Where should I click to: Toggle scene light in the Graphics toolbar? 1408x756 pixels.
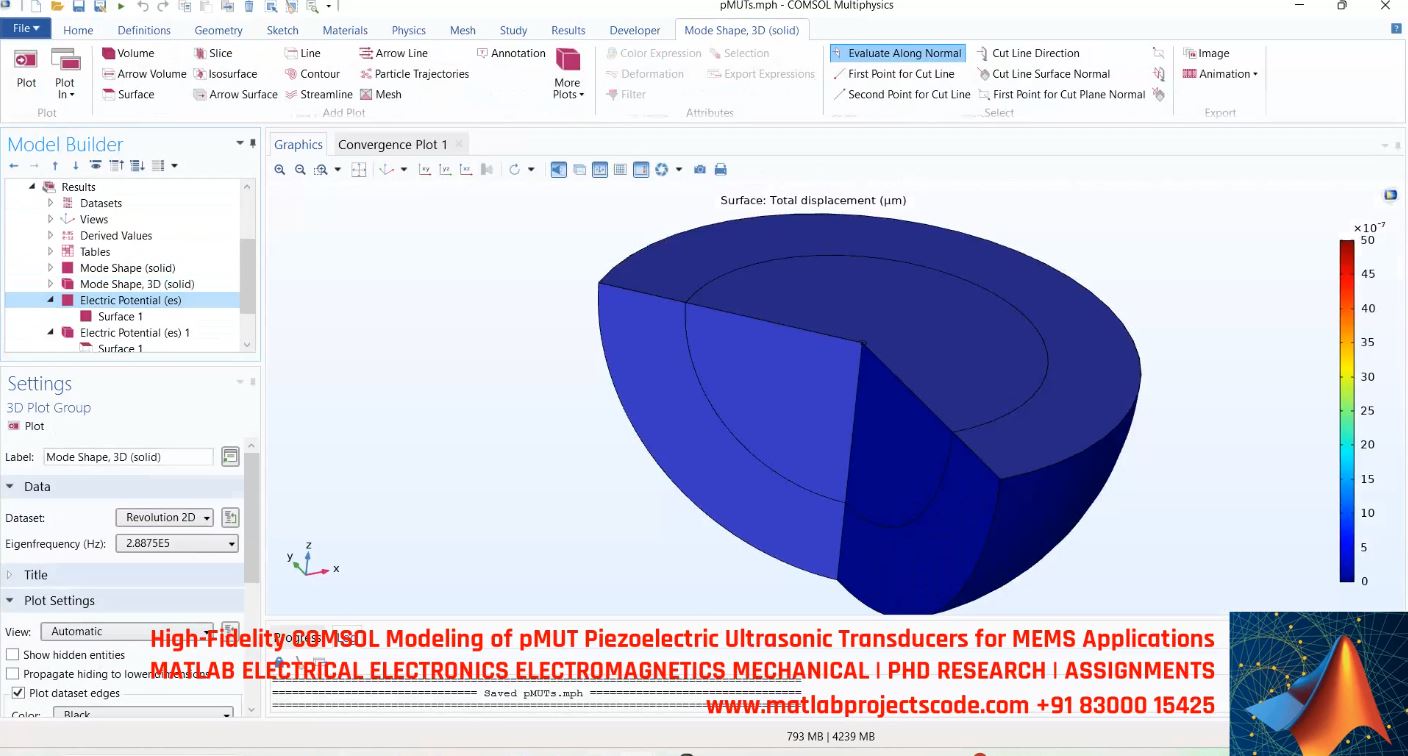pos(557,169)
